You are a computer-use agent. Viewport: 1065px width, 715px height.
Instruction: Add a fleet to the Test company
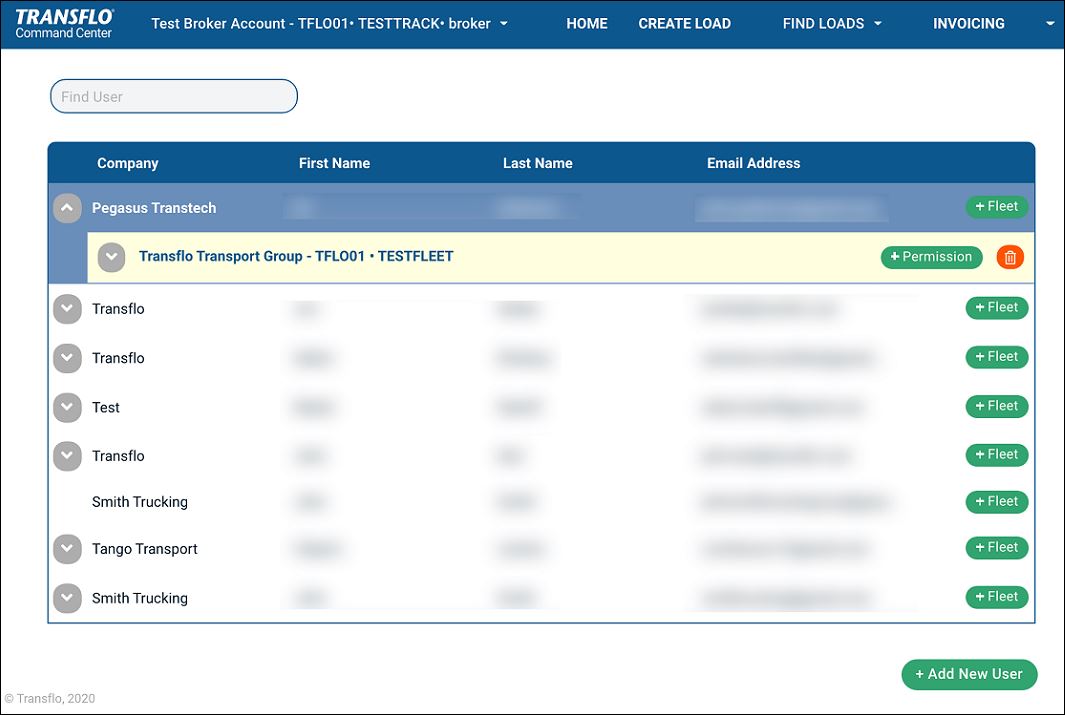(996, 406)
